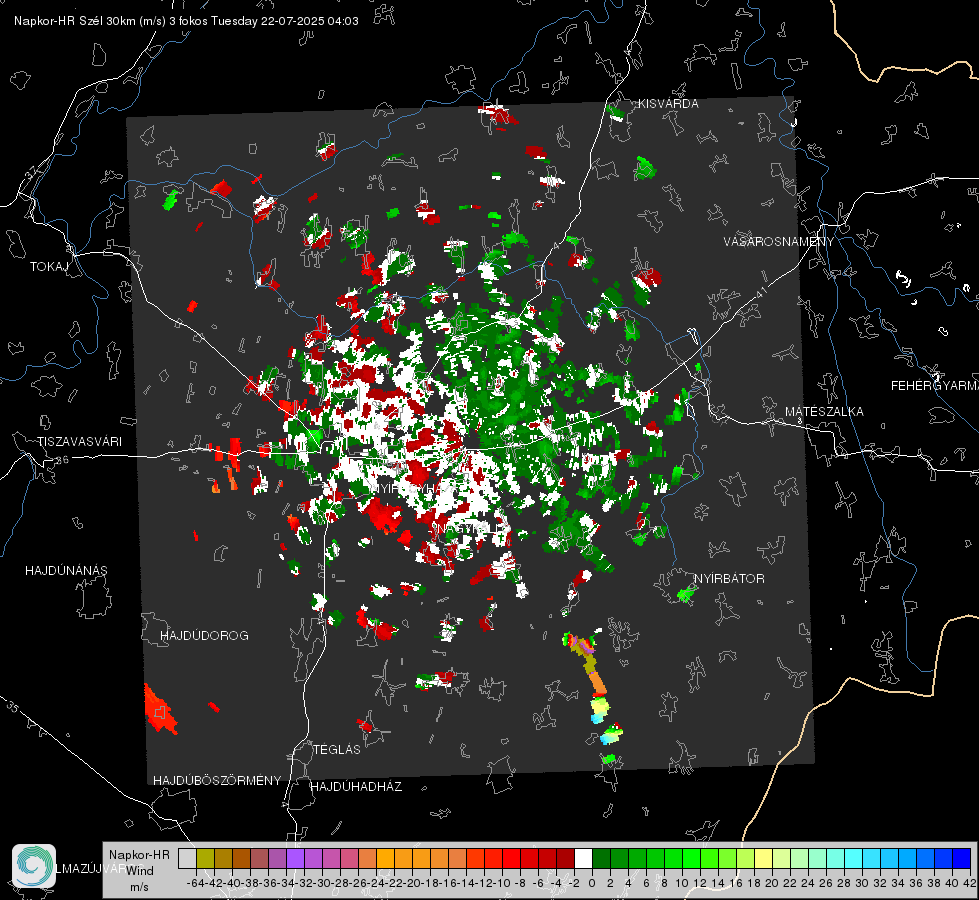The image size is (979, 900).
Task: Choose the light gray first legend swatch
Action: pos(187,858)
